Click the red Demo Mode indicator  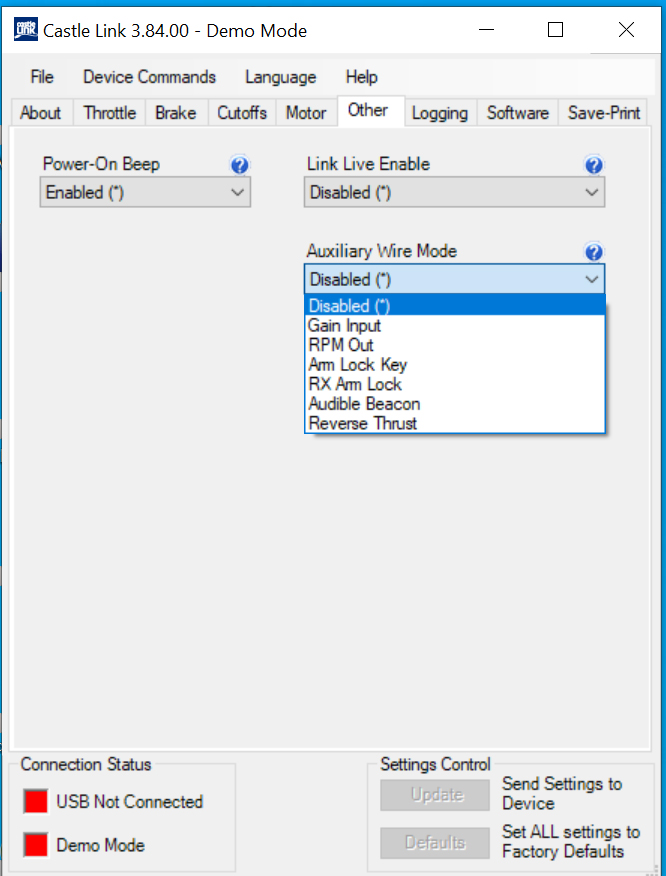pyautogui.click(x=37, y=845)
